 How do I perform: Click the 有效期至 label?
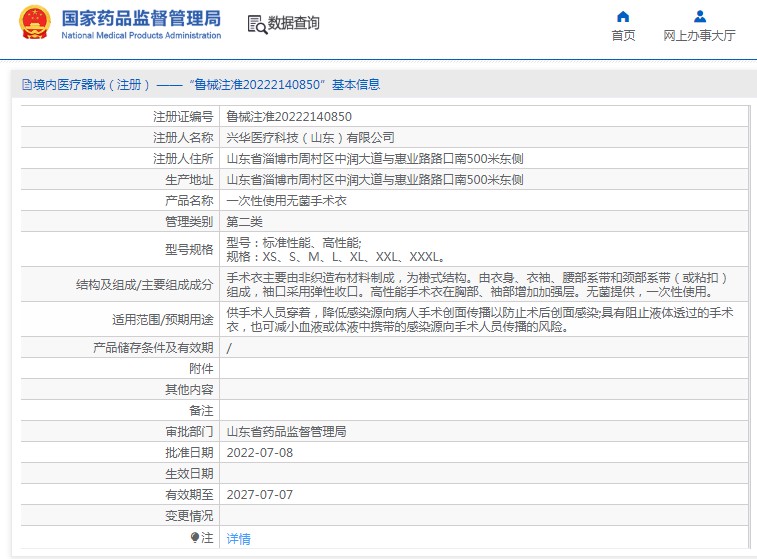click(189, 495)
